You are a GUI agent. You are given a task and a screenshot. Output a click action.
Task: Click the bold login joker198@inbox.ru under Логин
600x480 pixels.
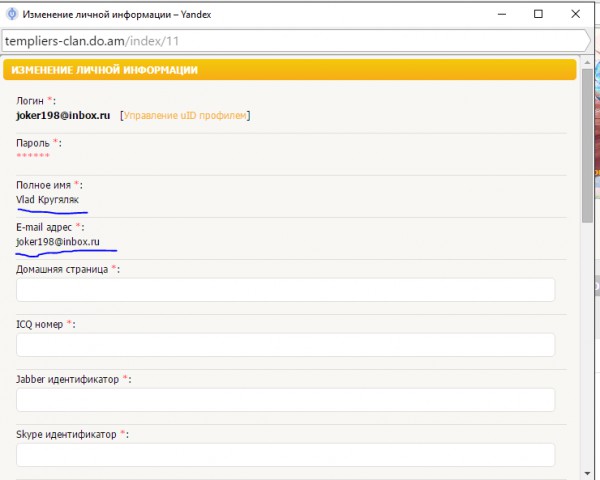coord(63,115)
